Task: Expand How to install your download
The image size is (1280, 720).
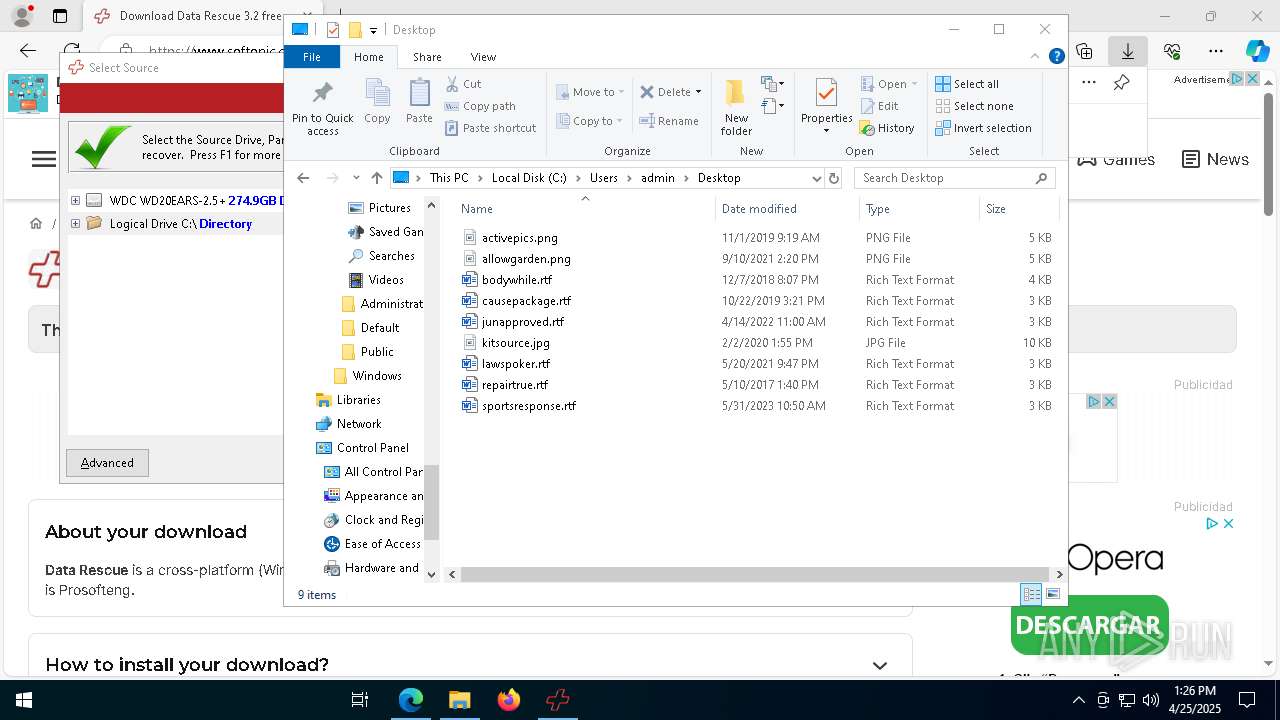Action: coord(879,665)
